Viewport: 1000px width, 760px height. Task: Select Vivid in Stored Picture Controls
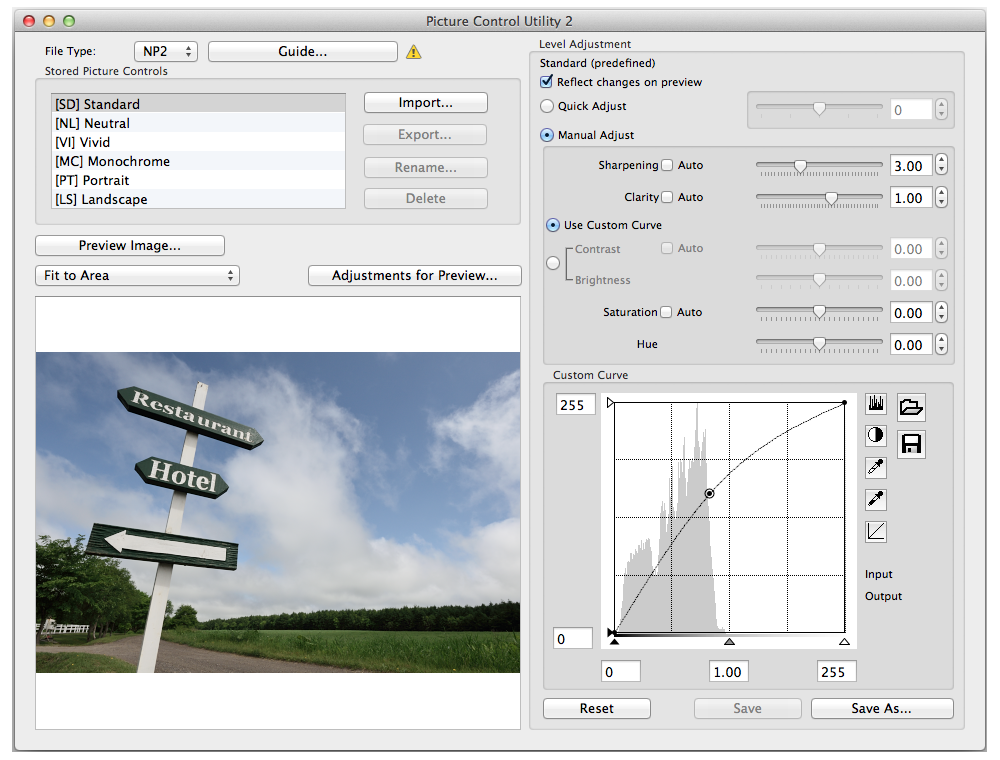[83, 142]
